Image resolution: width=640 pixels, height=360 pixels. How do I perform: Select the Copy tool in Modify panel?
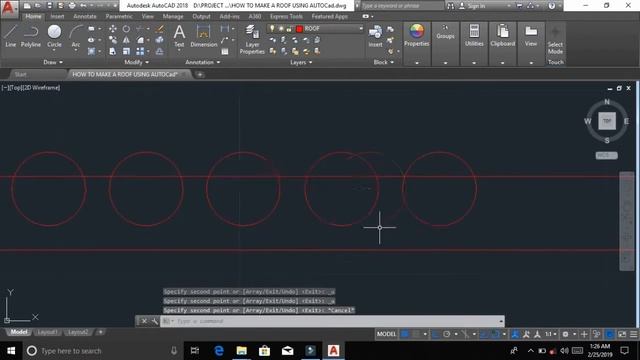(113, 40)
